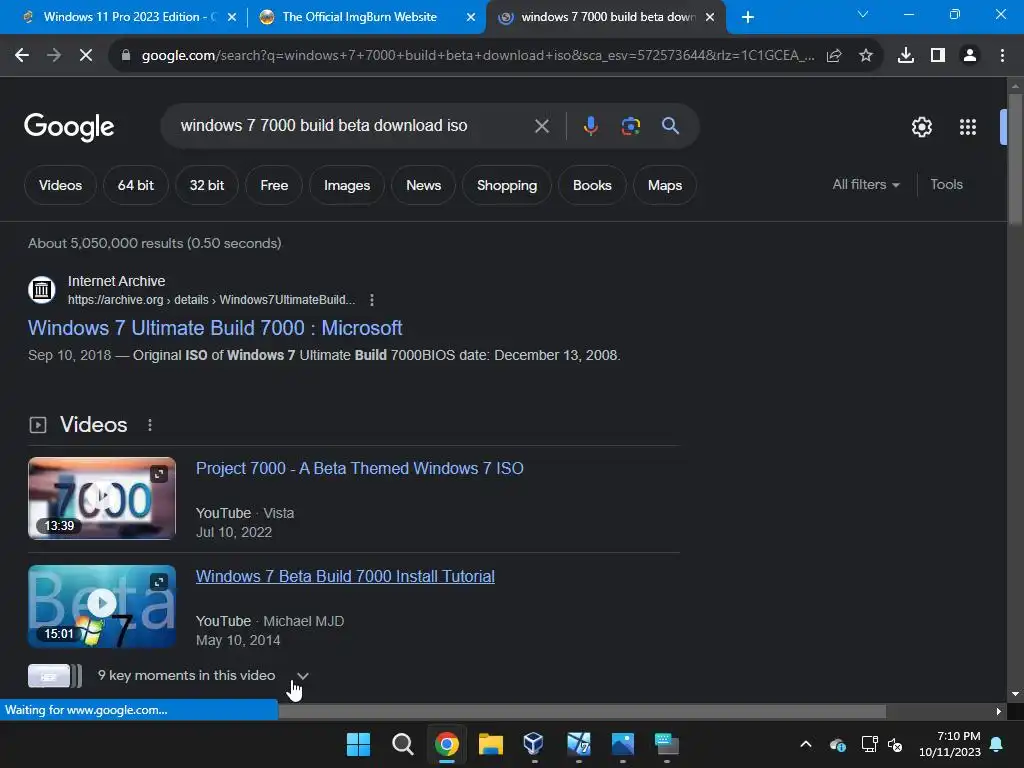Click the Internet Archive site favicon
1024x768 pixels.
(x=42, y=289)
